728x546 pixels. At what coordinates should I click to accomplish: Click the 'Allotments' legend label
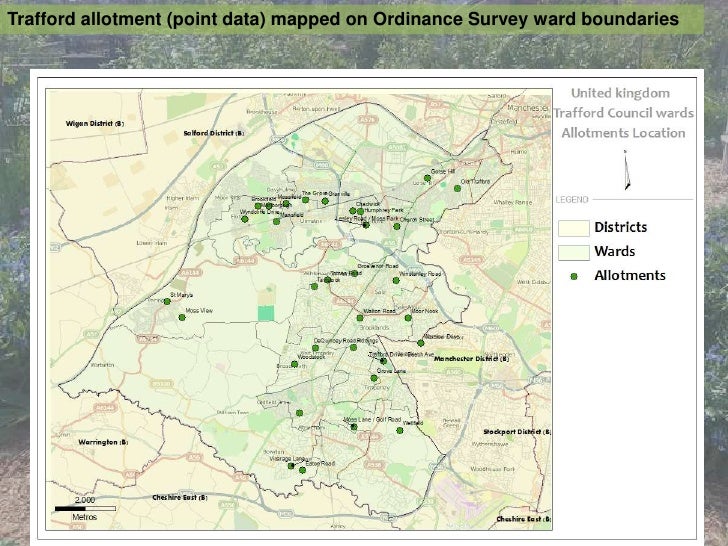(630, 275)
